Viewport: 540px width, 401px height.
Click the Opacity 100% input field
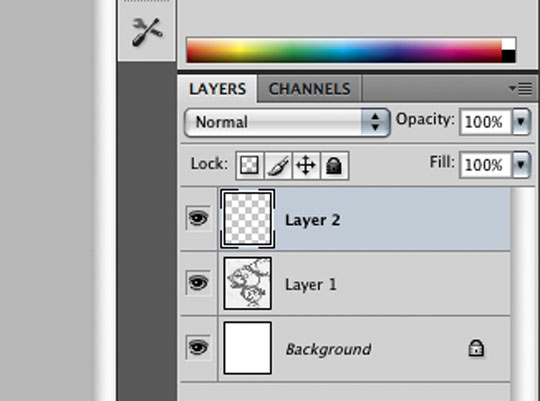tap(486, 122)
